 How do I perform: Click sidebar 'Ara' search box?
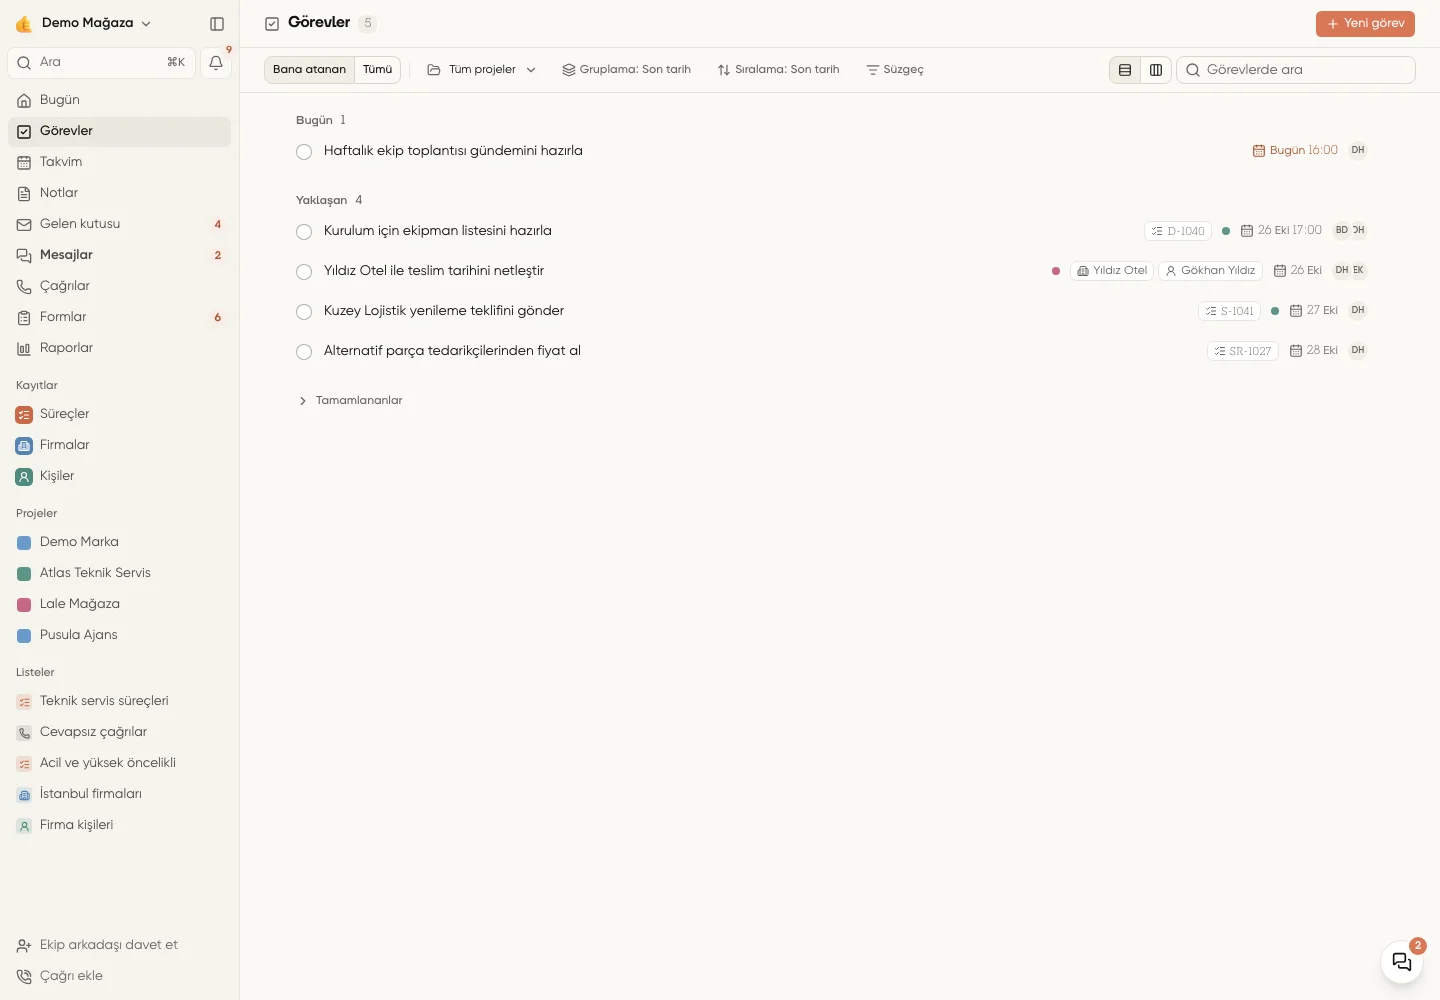[x=101, y=62]
